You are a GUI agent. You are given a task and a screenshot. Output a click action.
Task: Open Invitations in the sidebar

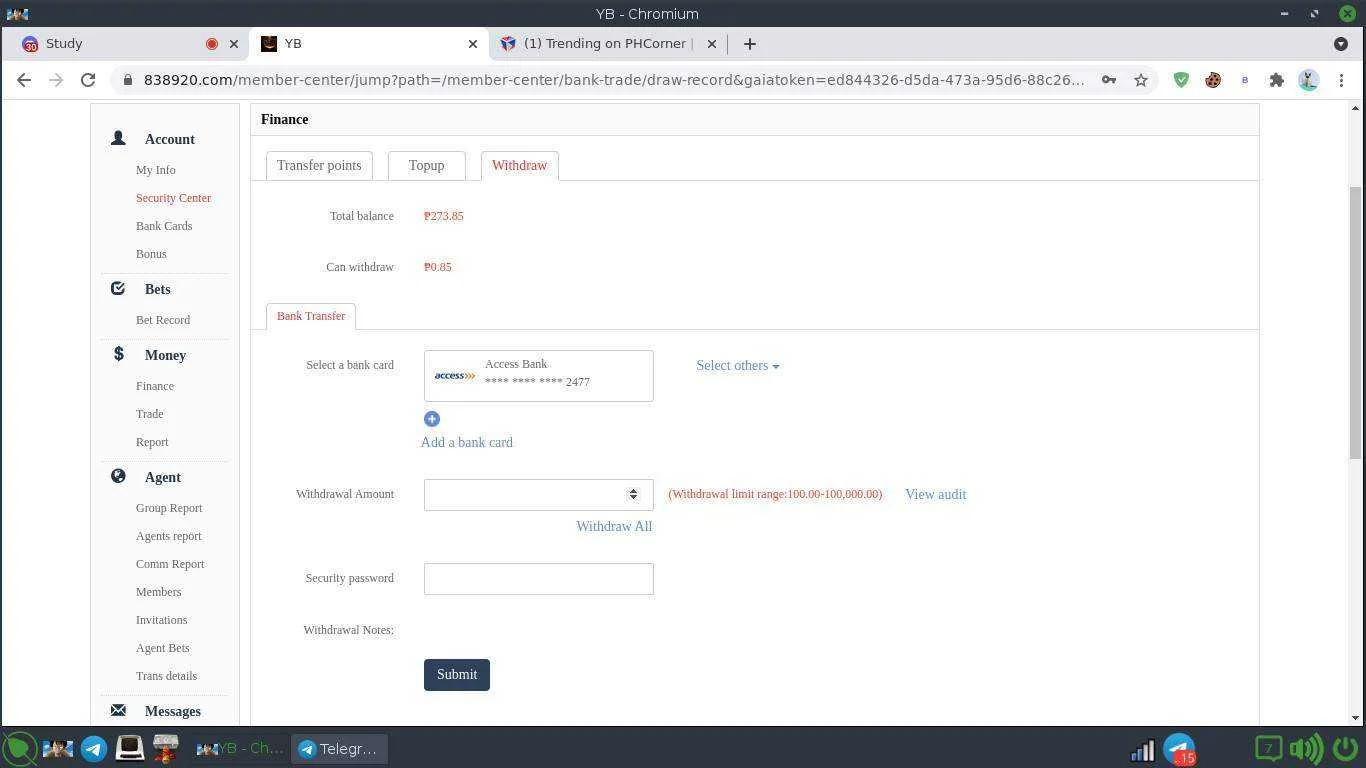click(x=162, y=620)
